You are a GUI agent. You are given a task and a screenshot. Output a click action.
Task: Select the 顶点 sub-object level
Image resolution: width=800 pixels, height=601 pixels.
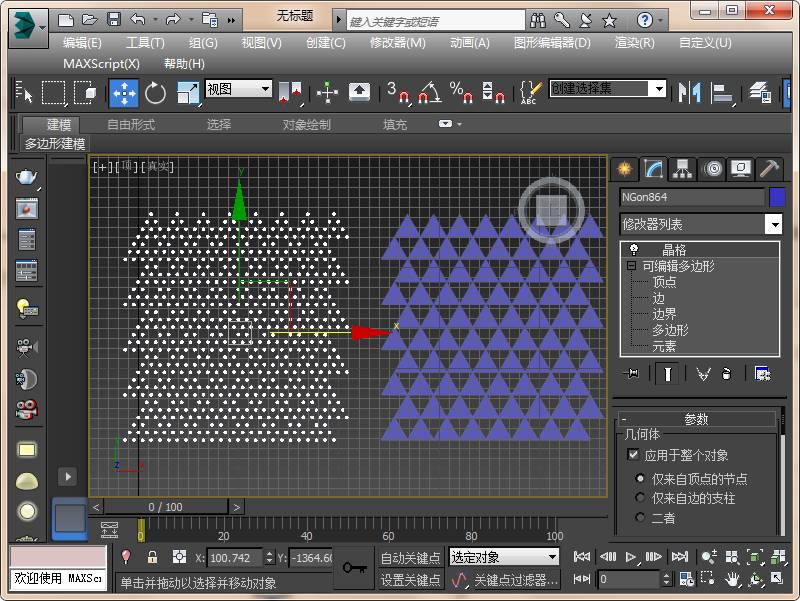tap(664, 282)
